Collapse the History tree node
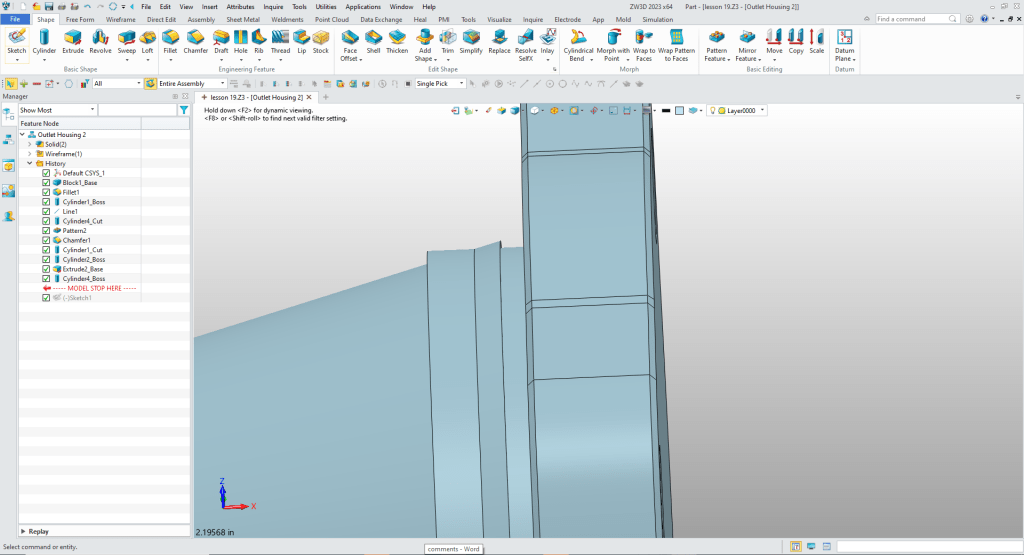 (30, 163)
